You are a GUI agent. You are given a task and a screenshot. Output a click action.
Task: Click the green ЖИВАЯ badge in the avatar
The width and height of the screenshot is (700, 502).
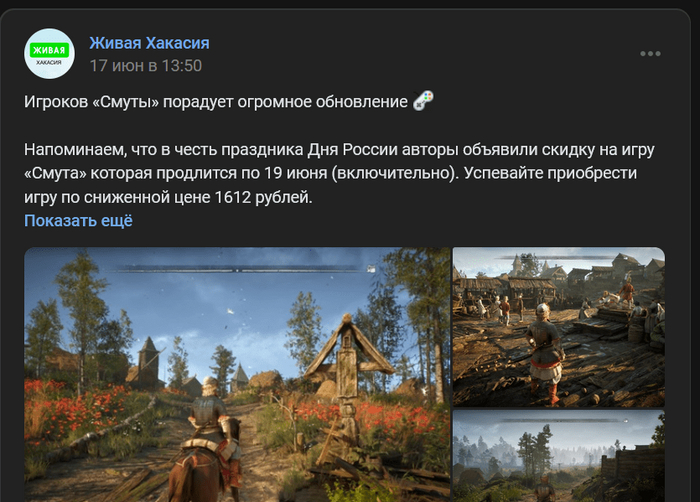pos(49,50)
